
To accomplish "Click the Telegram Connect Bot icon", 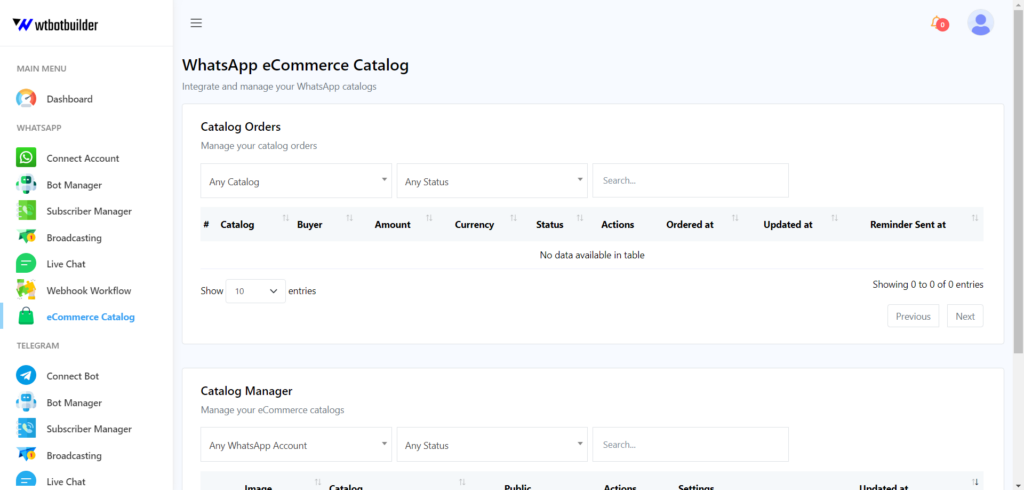I will [x=26, y=376].
